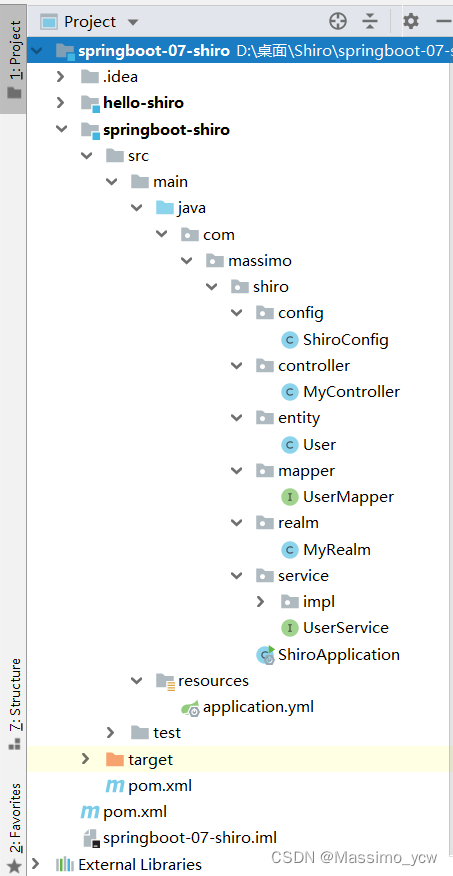
Task: Collapse the mapper package
Action: (237, 470)
